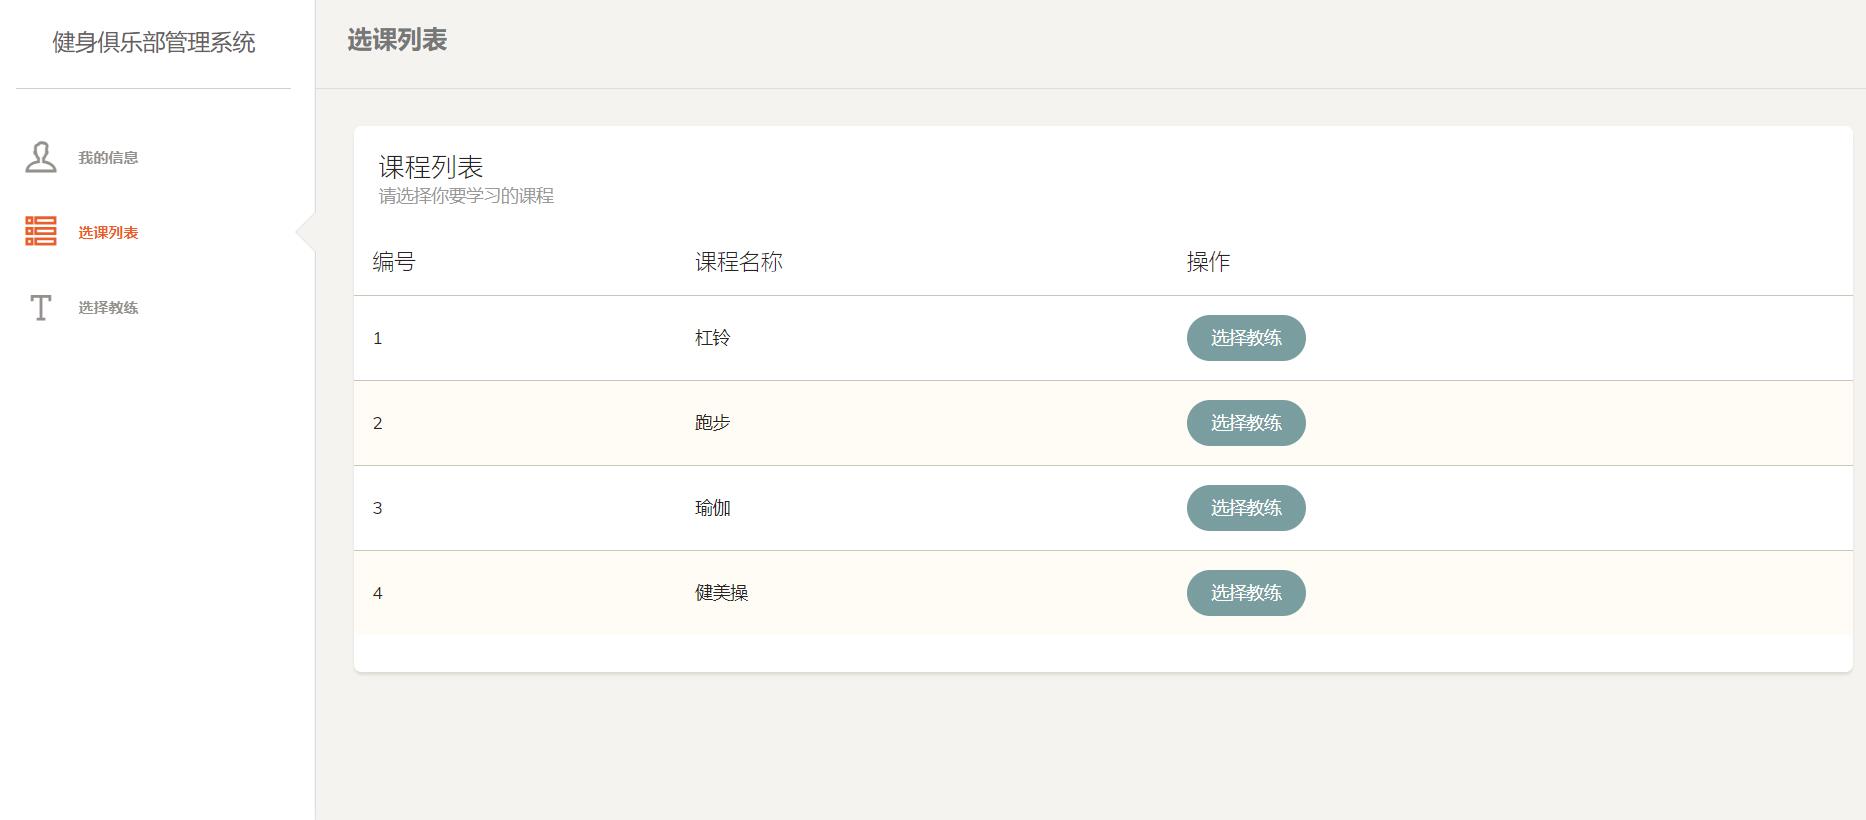
Task: Click number 1 in the 编号 column
Action: (378, 339)
